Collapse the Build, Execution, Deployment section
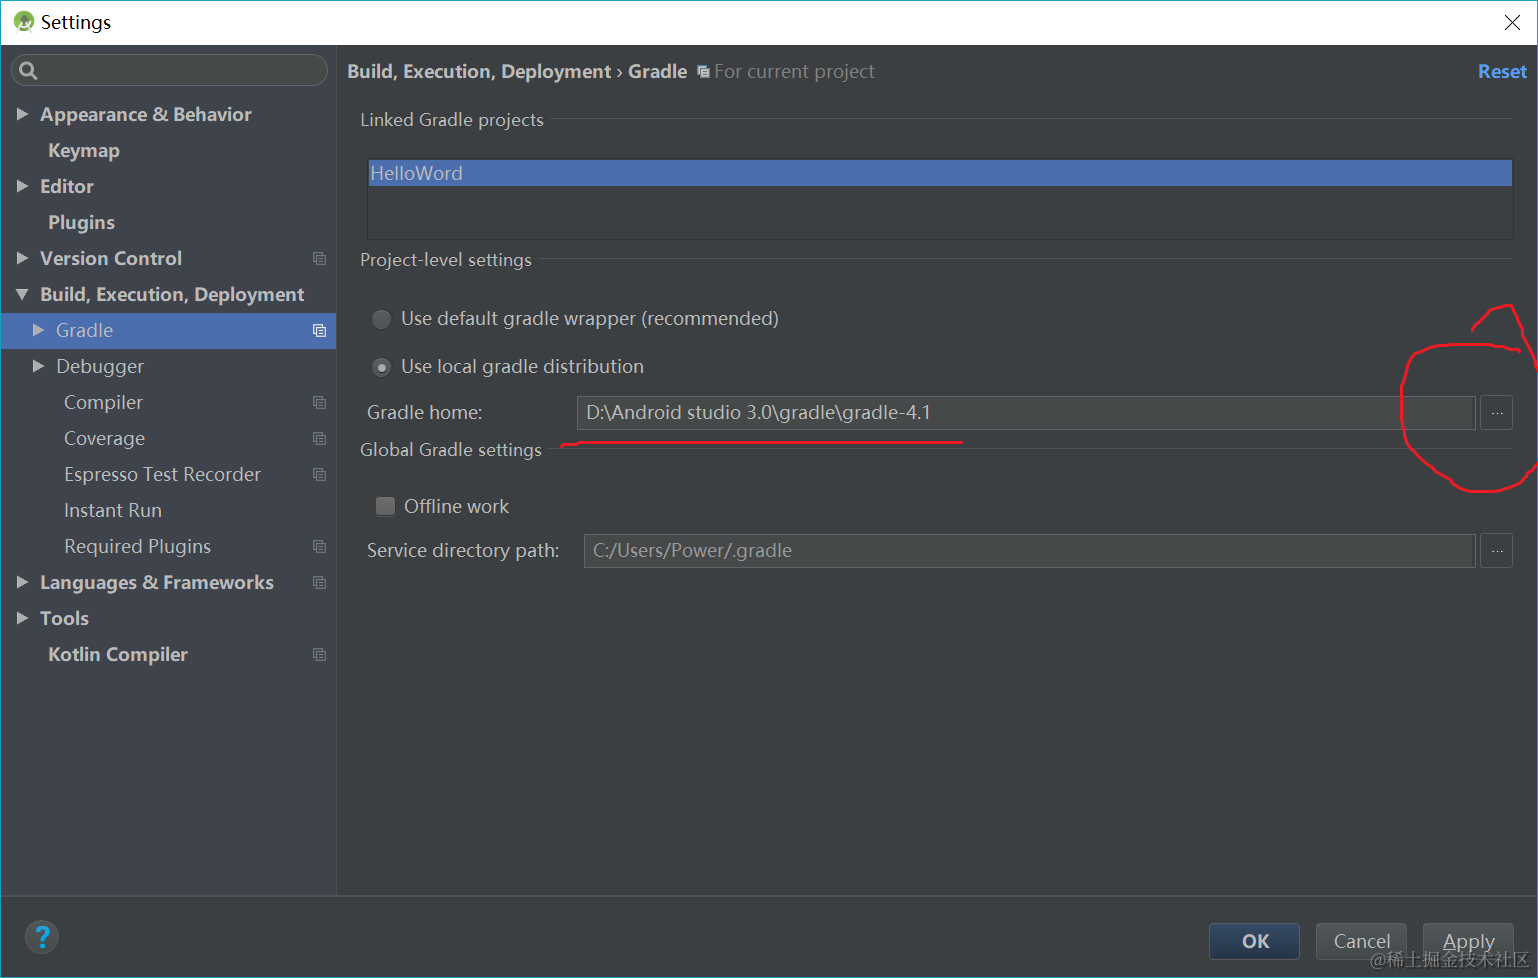Screen dimensions: 1538x978 click(x=22, y=294)
